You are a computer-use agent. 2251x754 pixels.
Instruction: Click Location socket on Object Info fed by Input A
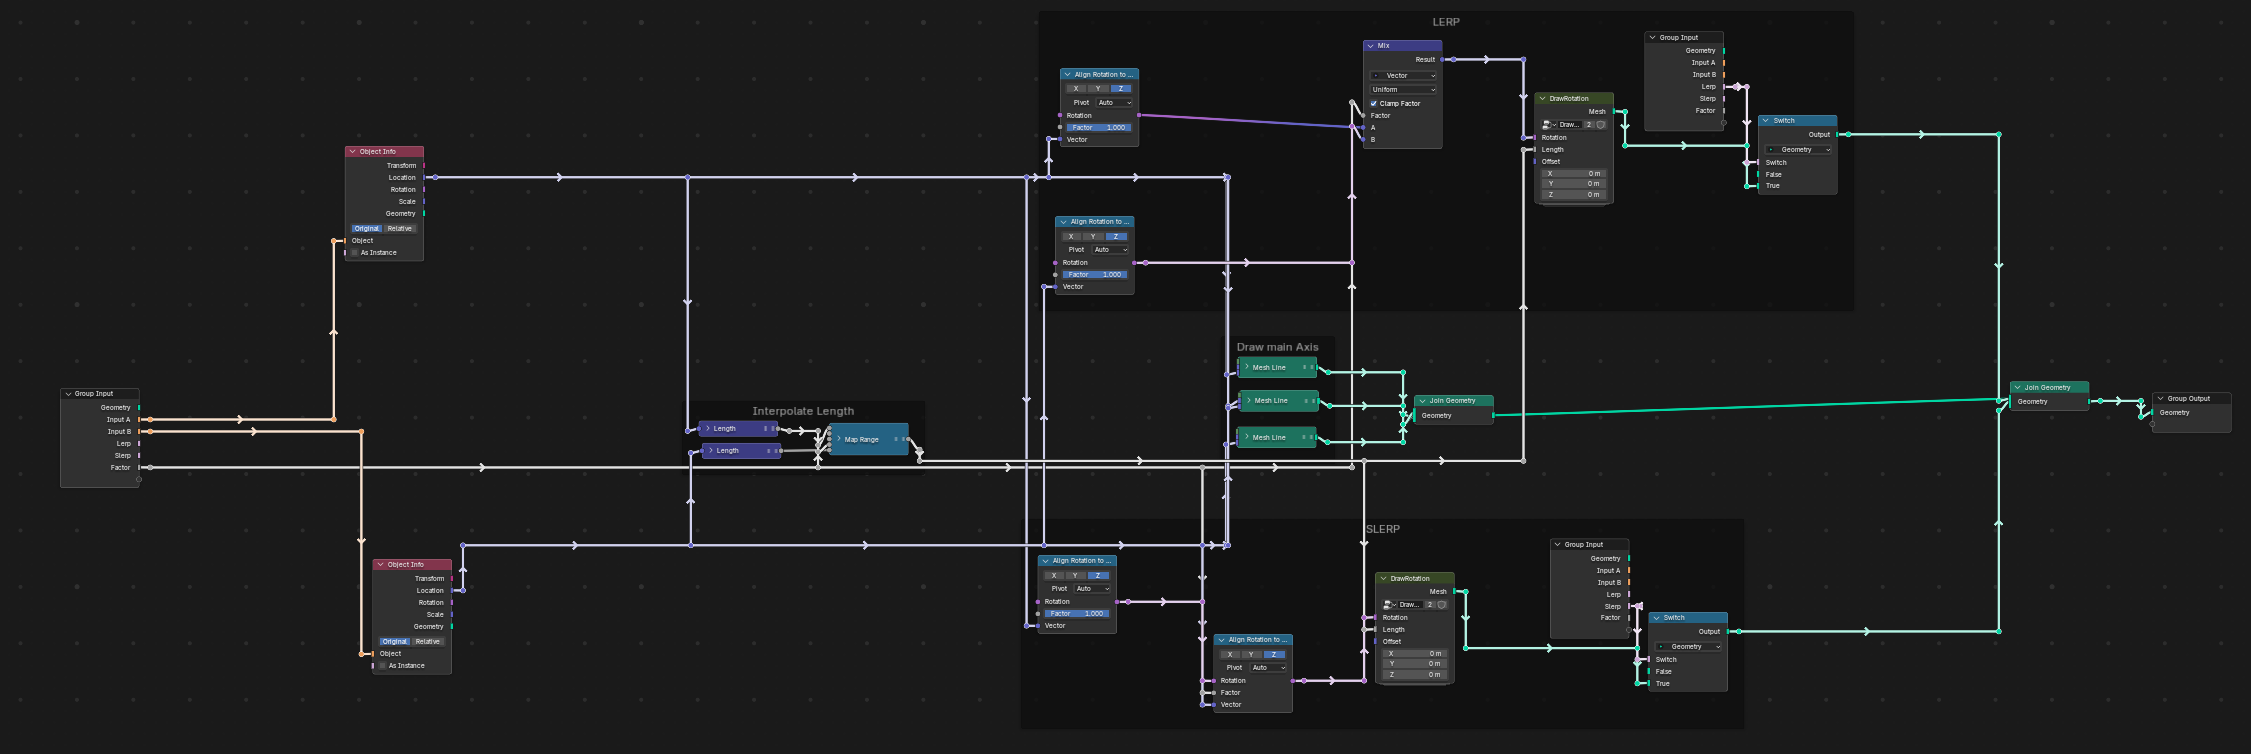[424, 178]
